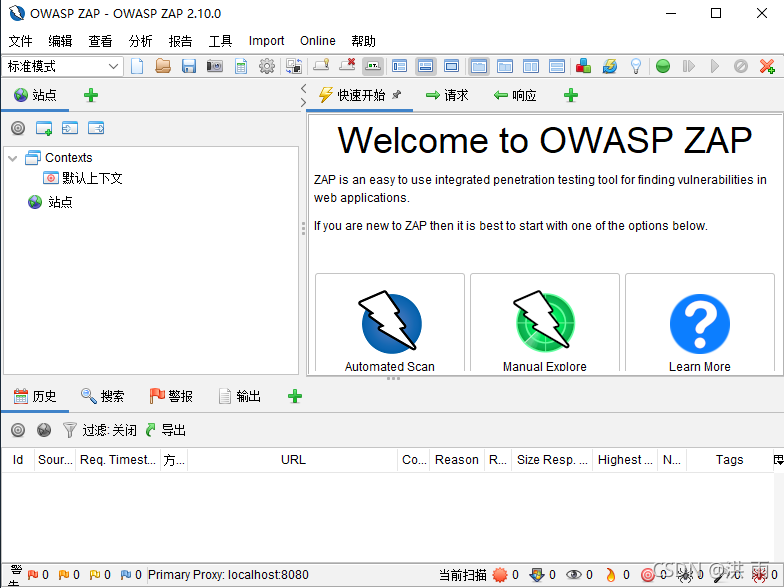The width and height of the screenshot is (784, 588).
Task: Click right arrow on the pane splitter
Action: (x=303, y=102)
